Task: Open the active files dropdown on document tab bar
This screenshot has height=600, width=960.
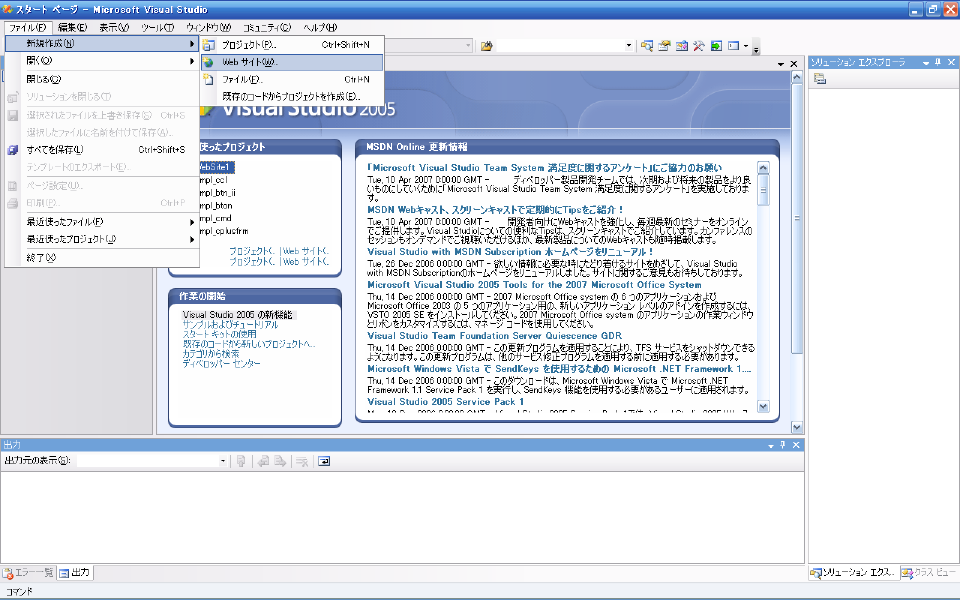Action: click(x=781, y=64)
